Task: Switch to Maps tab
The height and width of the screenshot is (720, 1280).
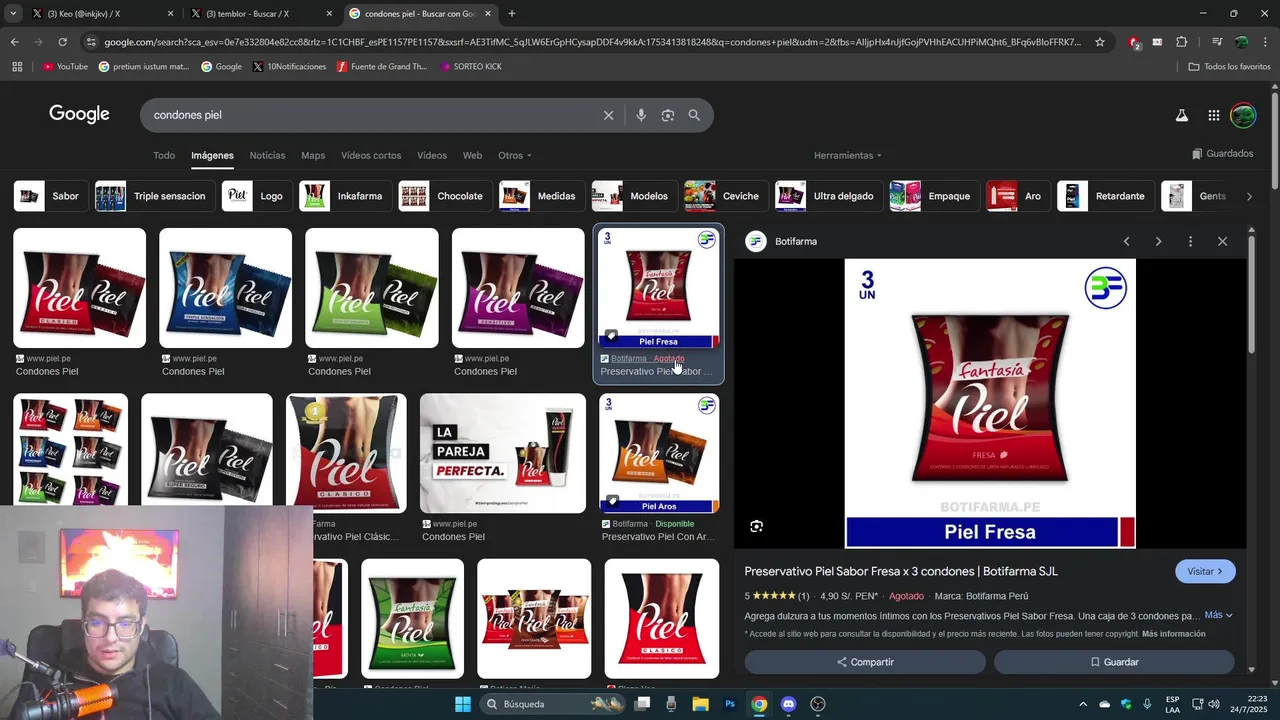Action: pyautogui.click(x=313, y=155)
